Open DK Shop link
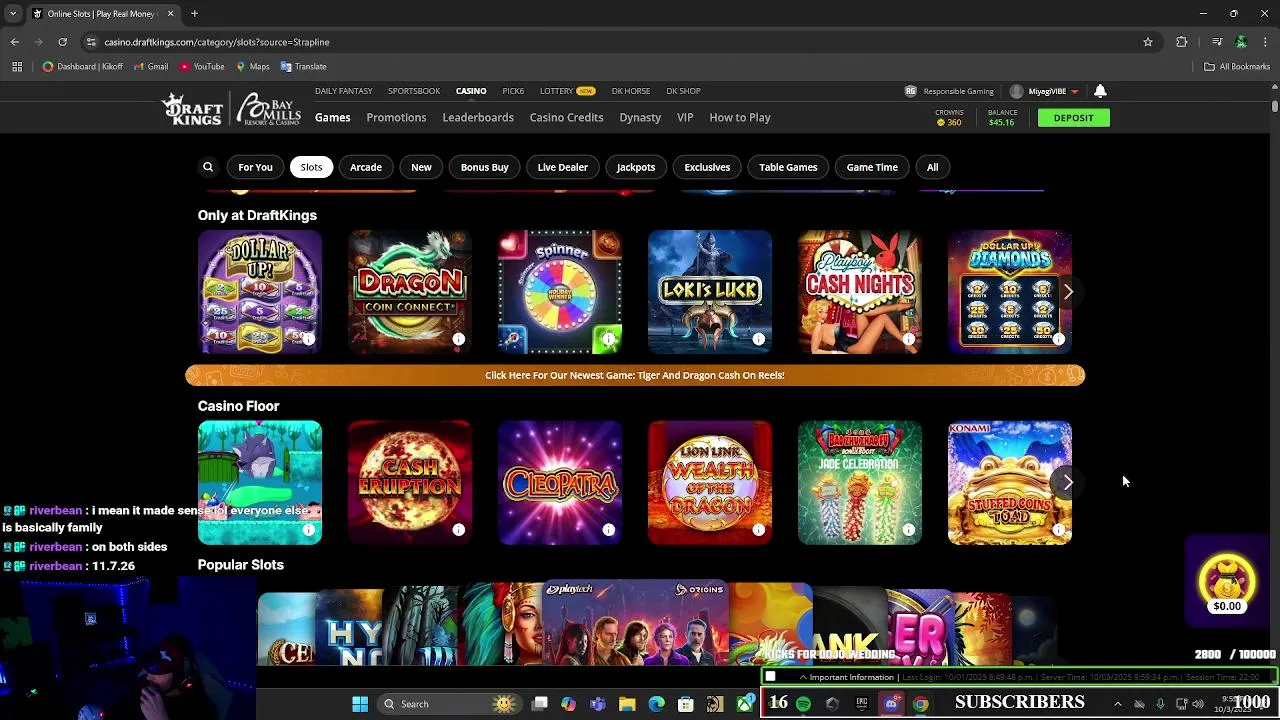Viewport: 1280px width, 720px height. [x=683, y=91]
